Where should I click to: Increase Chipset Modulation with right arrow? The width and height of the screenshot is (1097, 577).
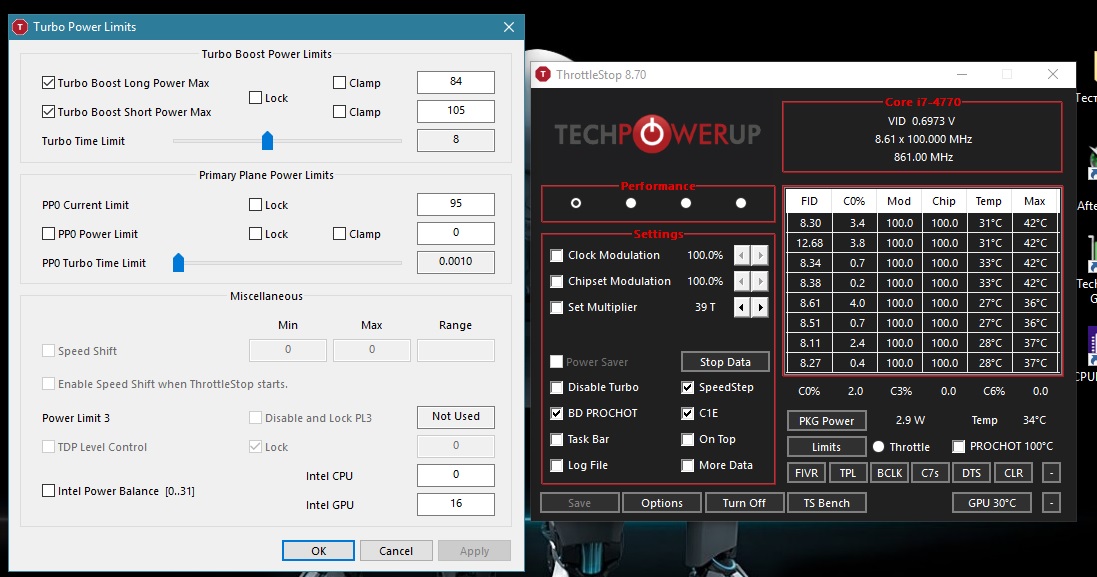[760, 281]
